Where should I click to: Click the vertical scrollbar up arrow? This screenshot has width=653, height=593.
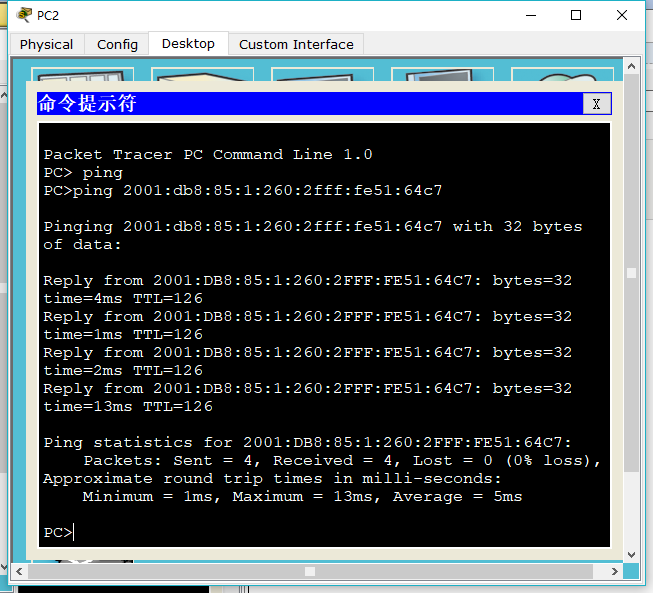631,66
